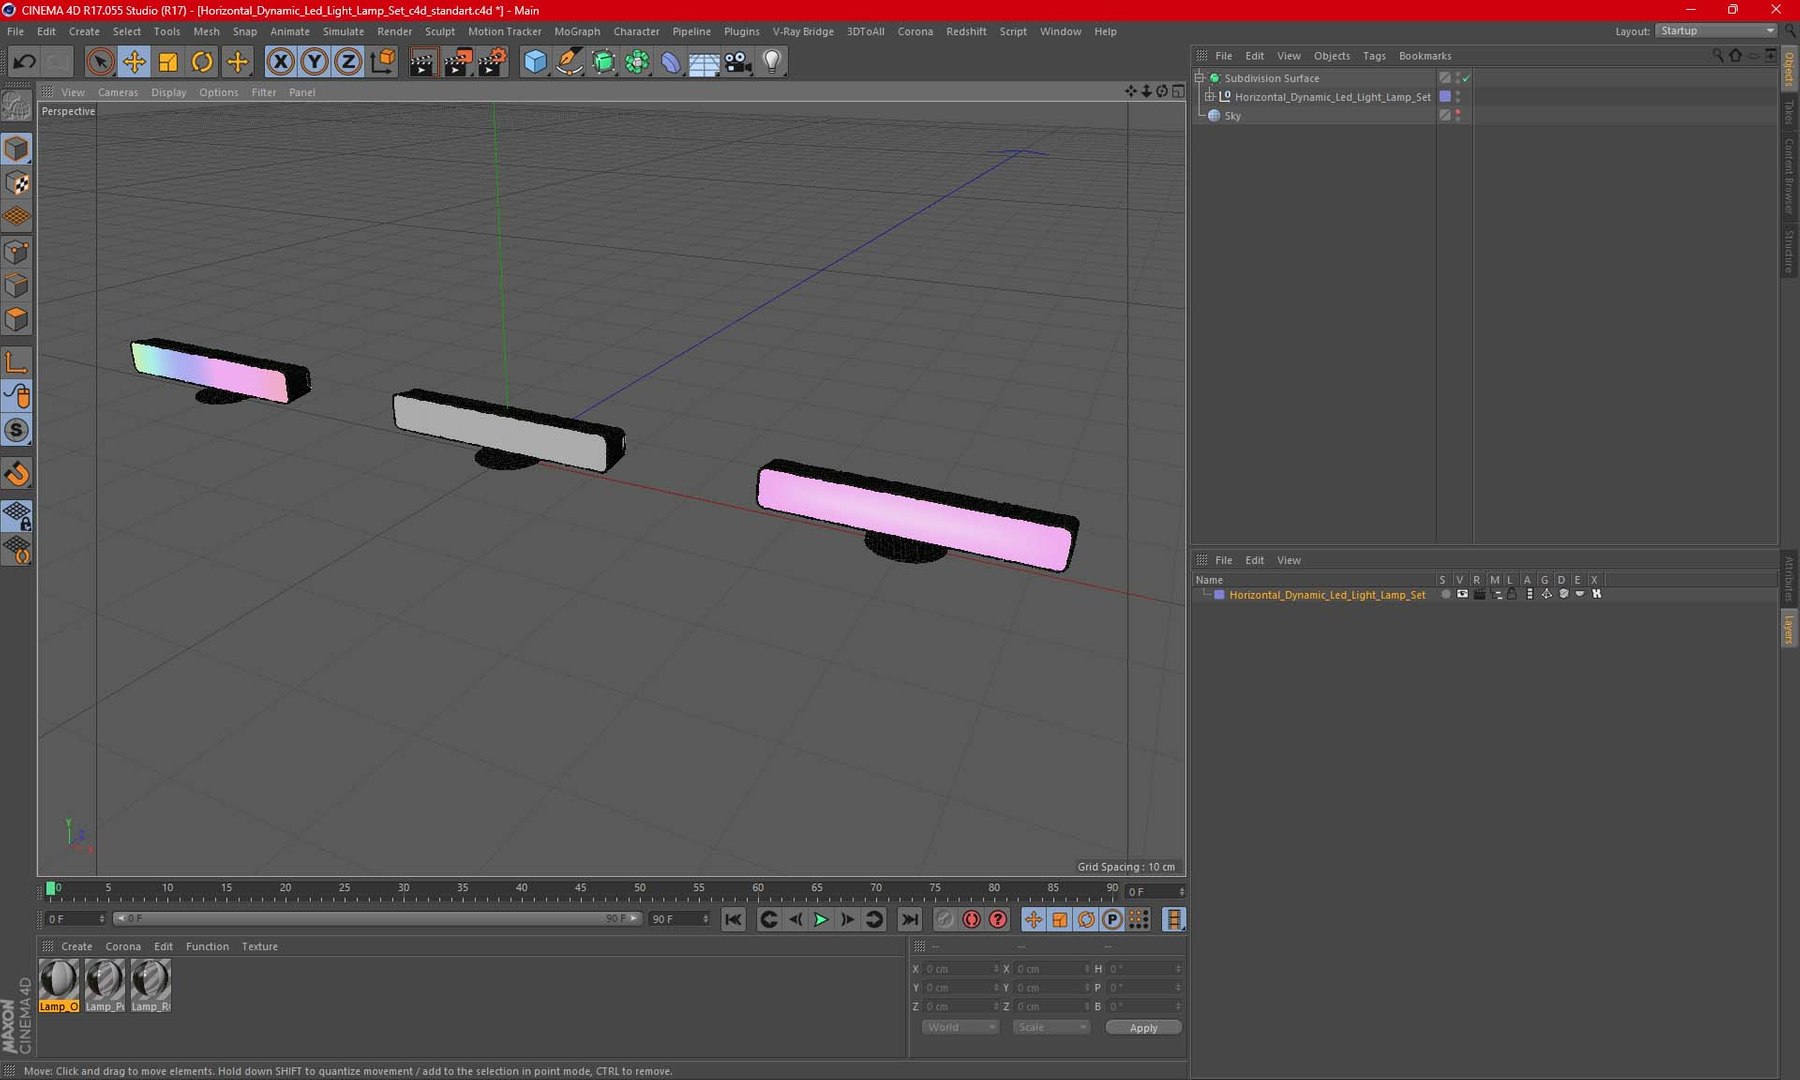Click the Apply button

[1143, 1027]
